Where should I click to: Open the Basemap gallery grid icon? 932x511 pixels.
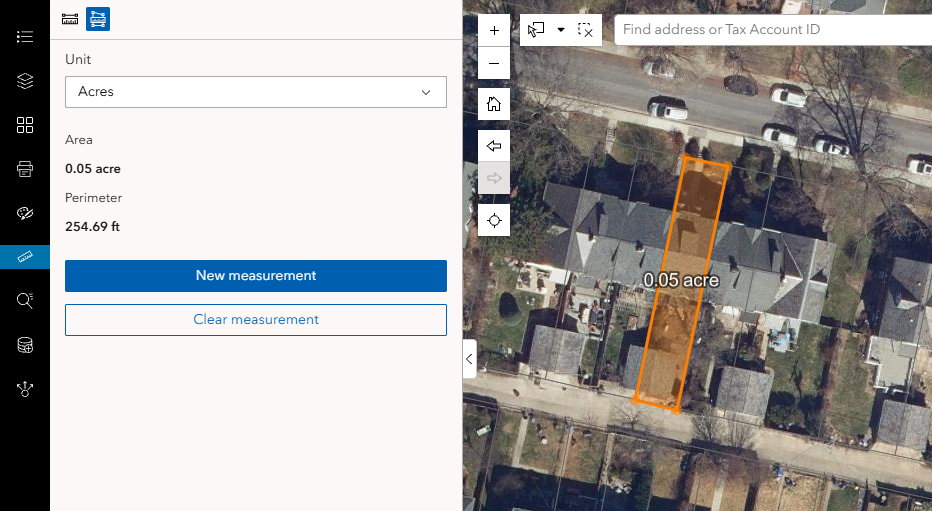coord(25,125)
